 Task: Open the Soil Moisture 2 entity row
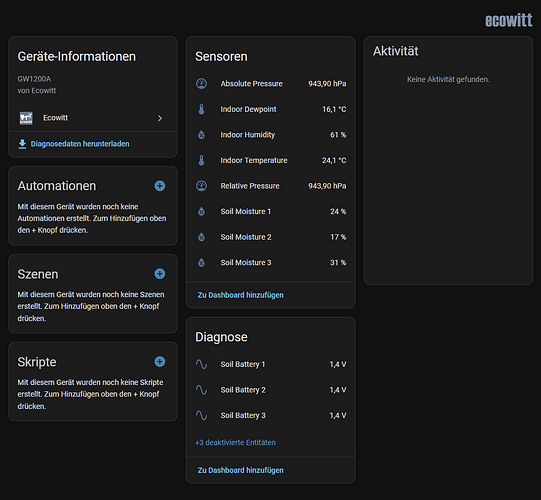[x=271, y=237]
